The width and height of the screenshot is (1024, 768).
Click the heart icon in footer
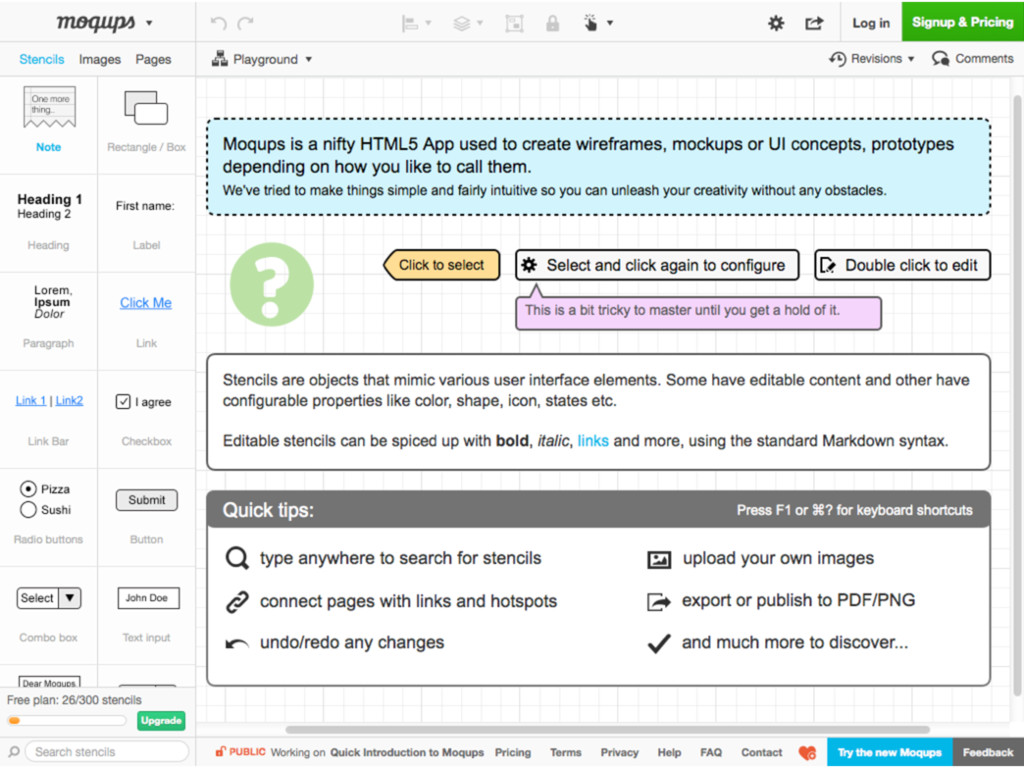pos(807,753)
